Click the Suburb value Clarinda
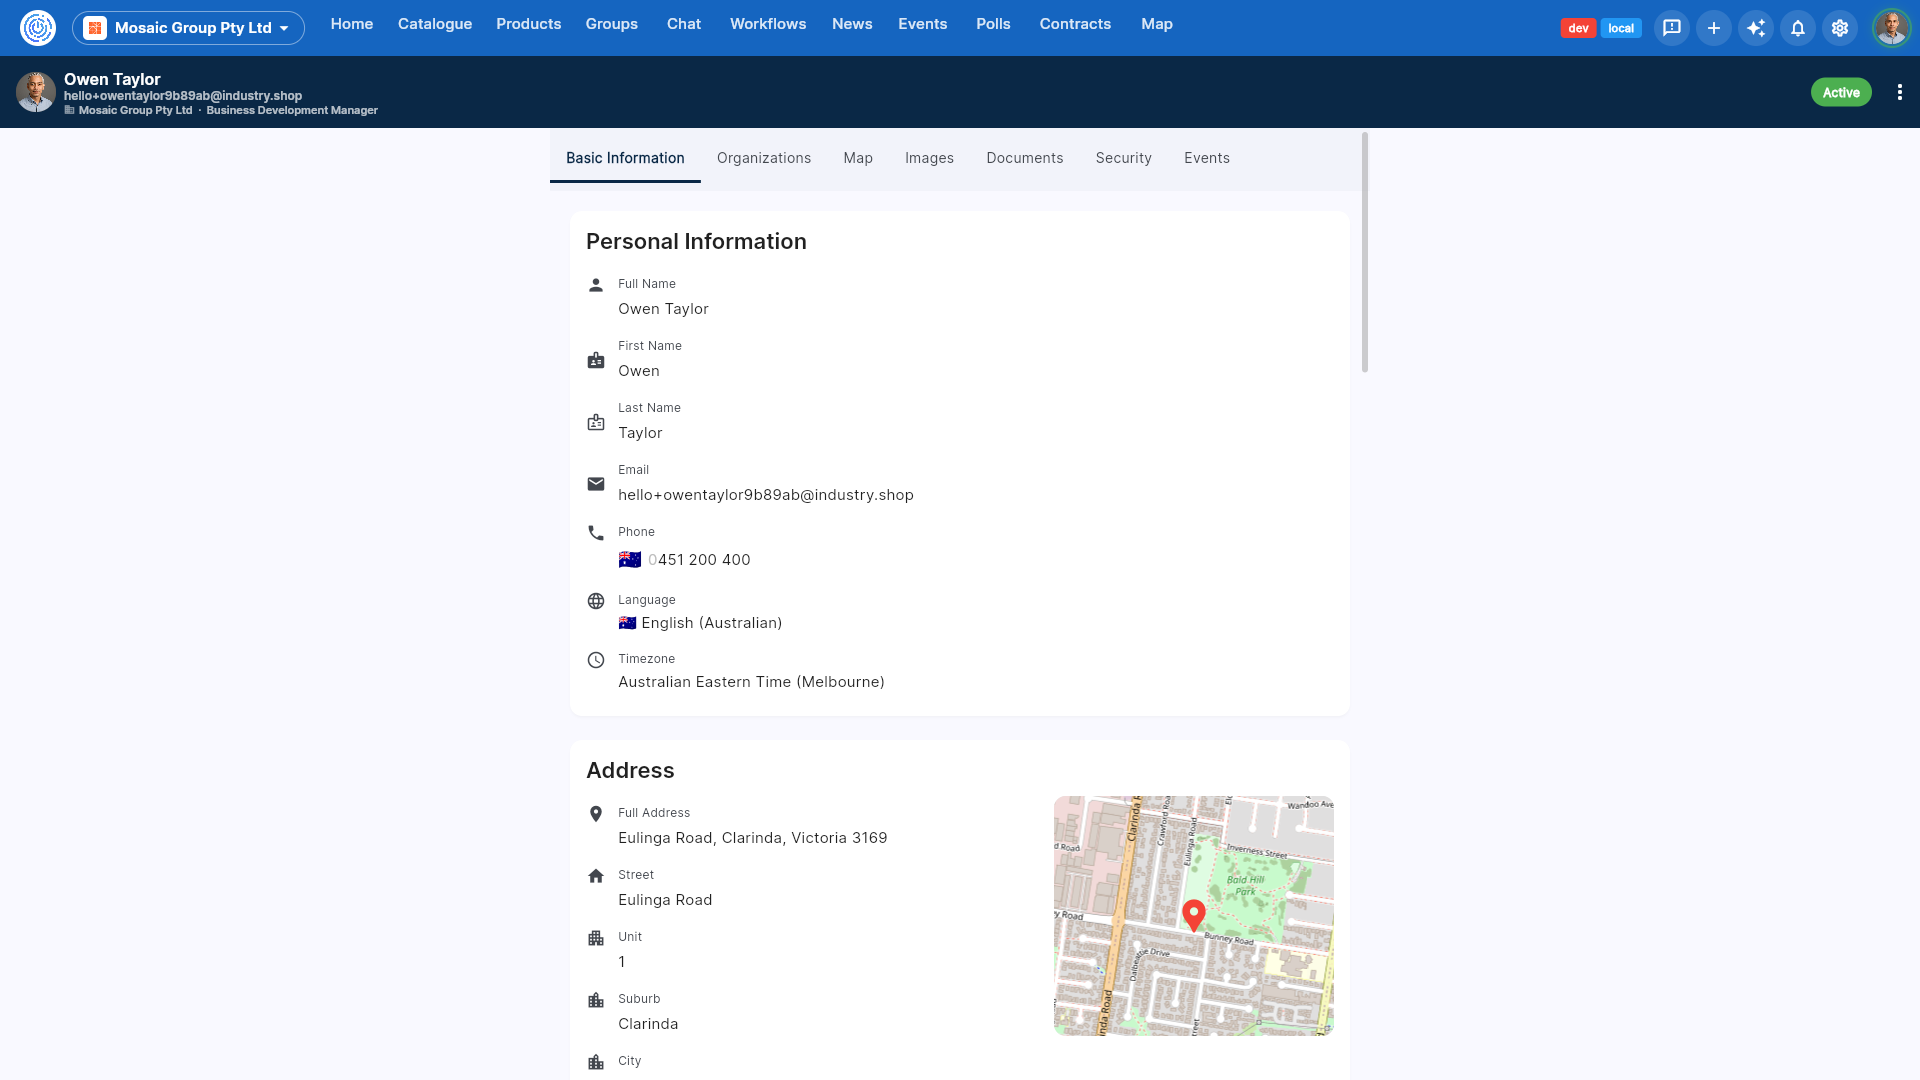1920x1080 pixels. point(648,1024)
